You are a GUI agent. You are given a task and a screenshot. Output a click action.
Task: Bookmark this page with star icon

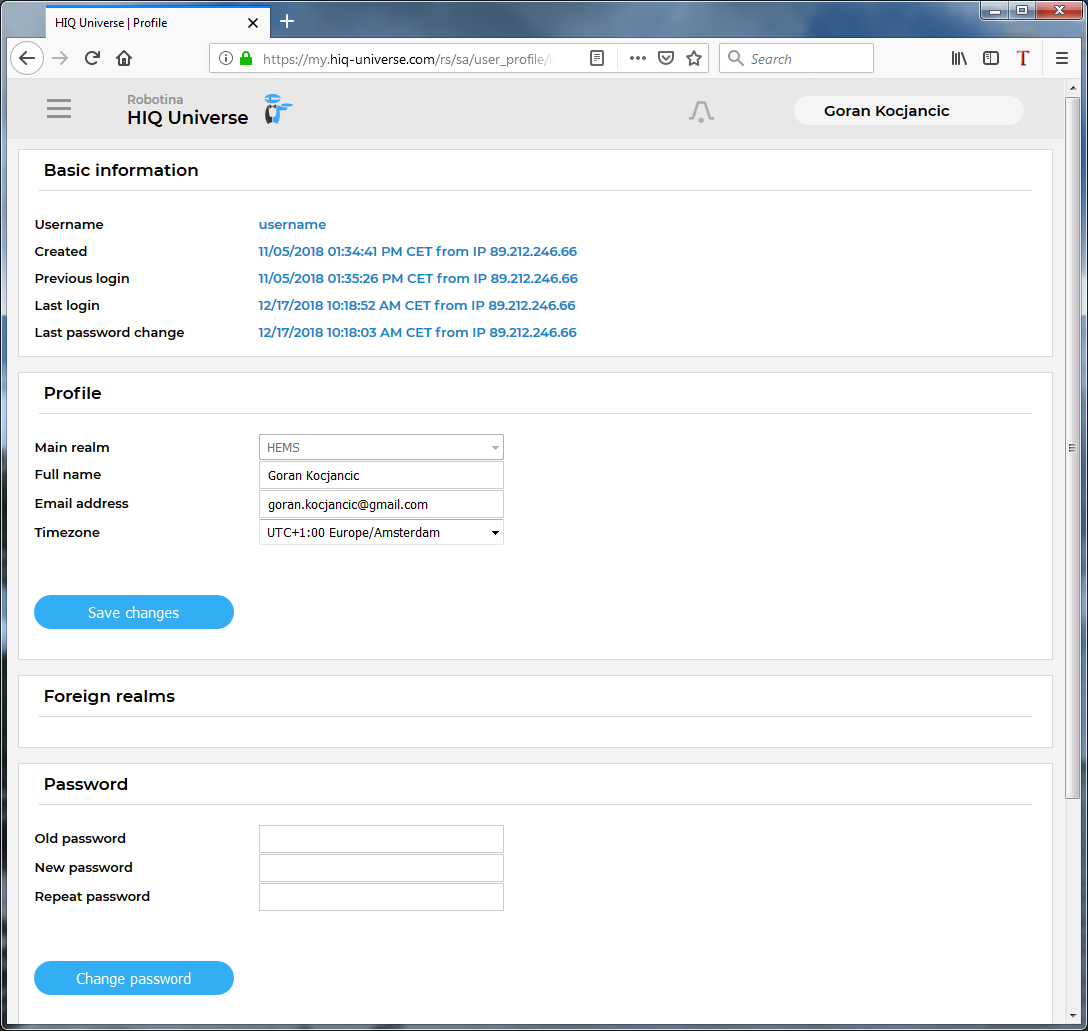tap(694, 59)
